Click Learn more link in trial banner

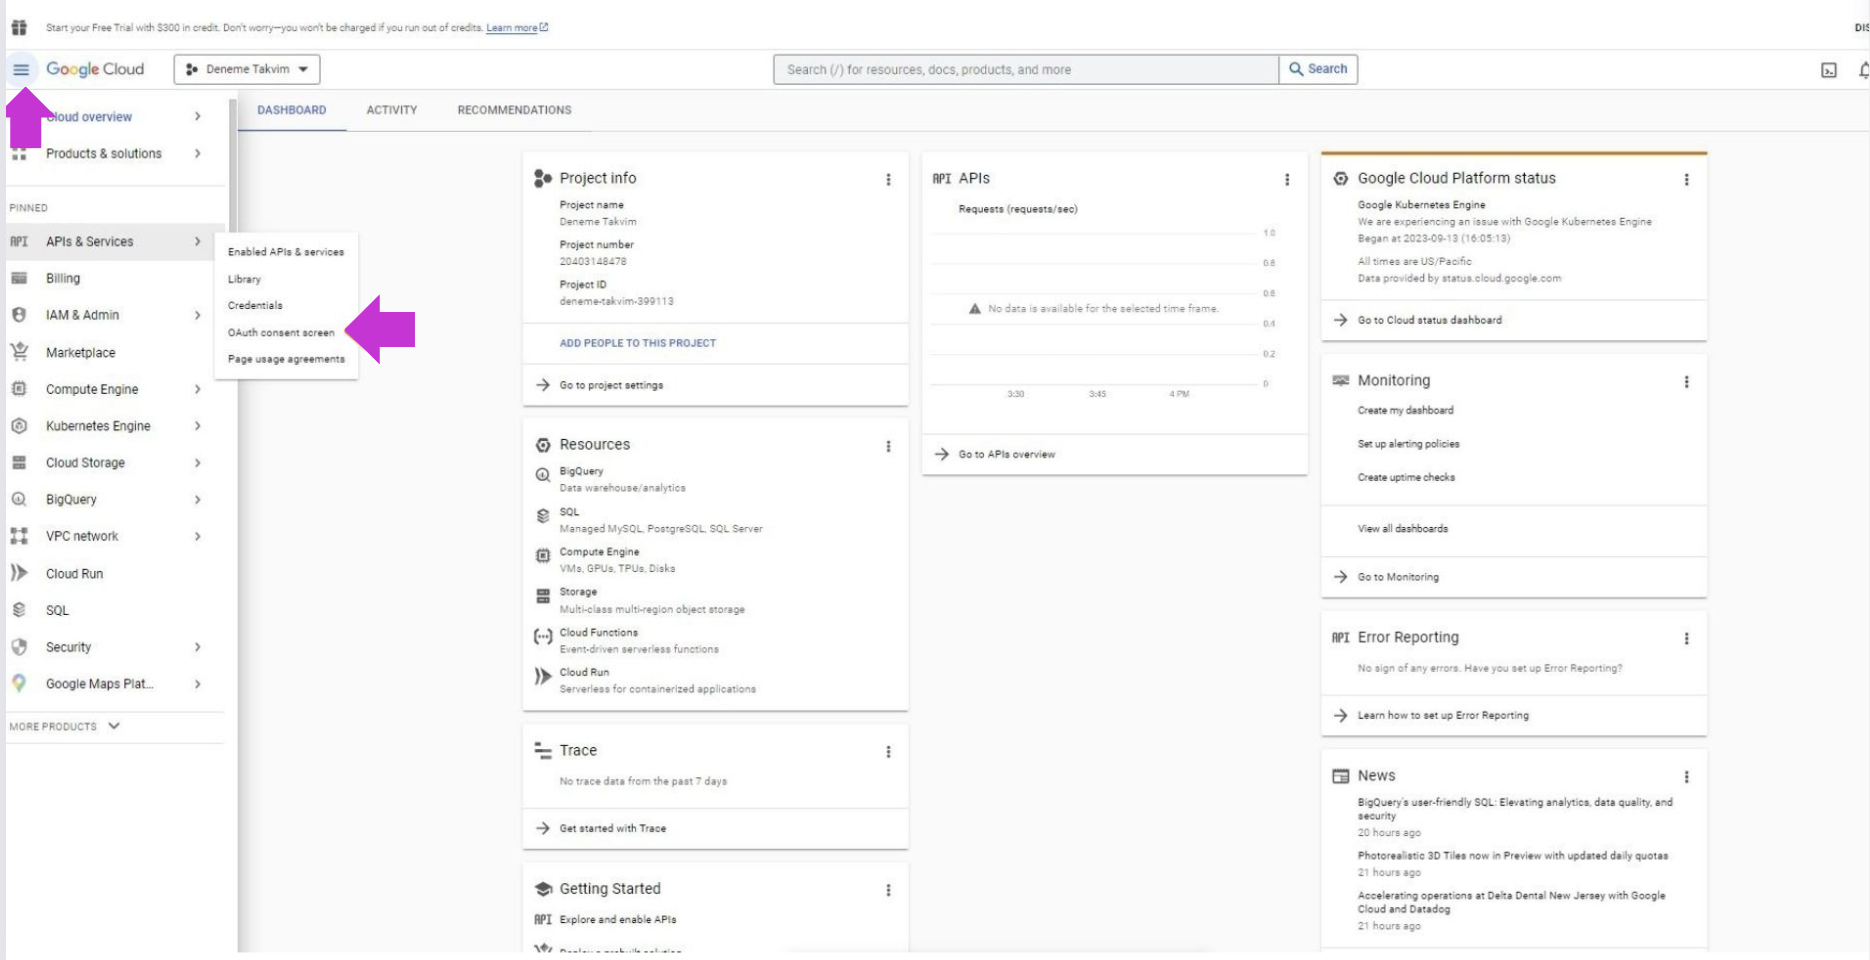[x=516, y=28]
